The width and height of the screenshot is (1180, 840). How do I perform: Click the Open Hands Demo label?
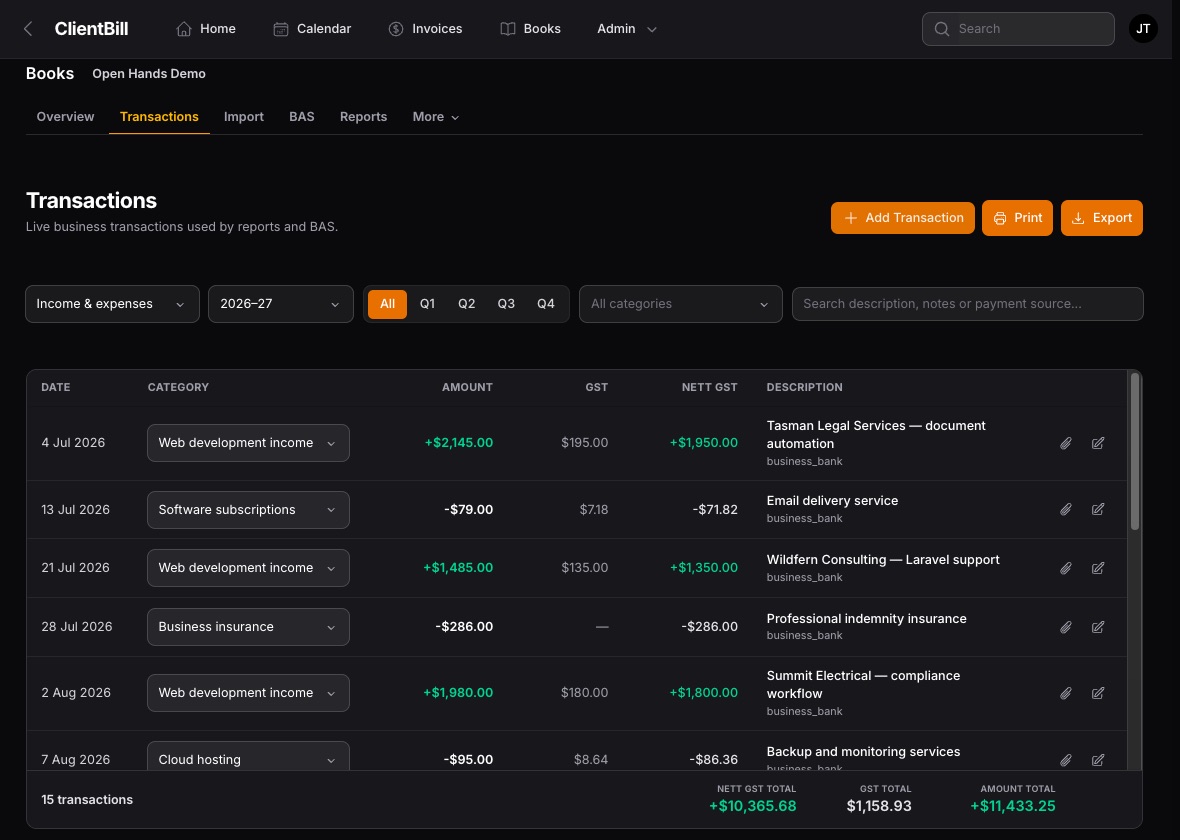point(149,74)
